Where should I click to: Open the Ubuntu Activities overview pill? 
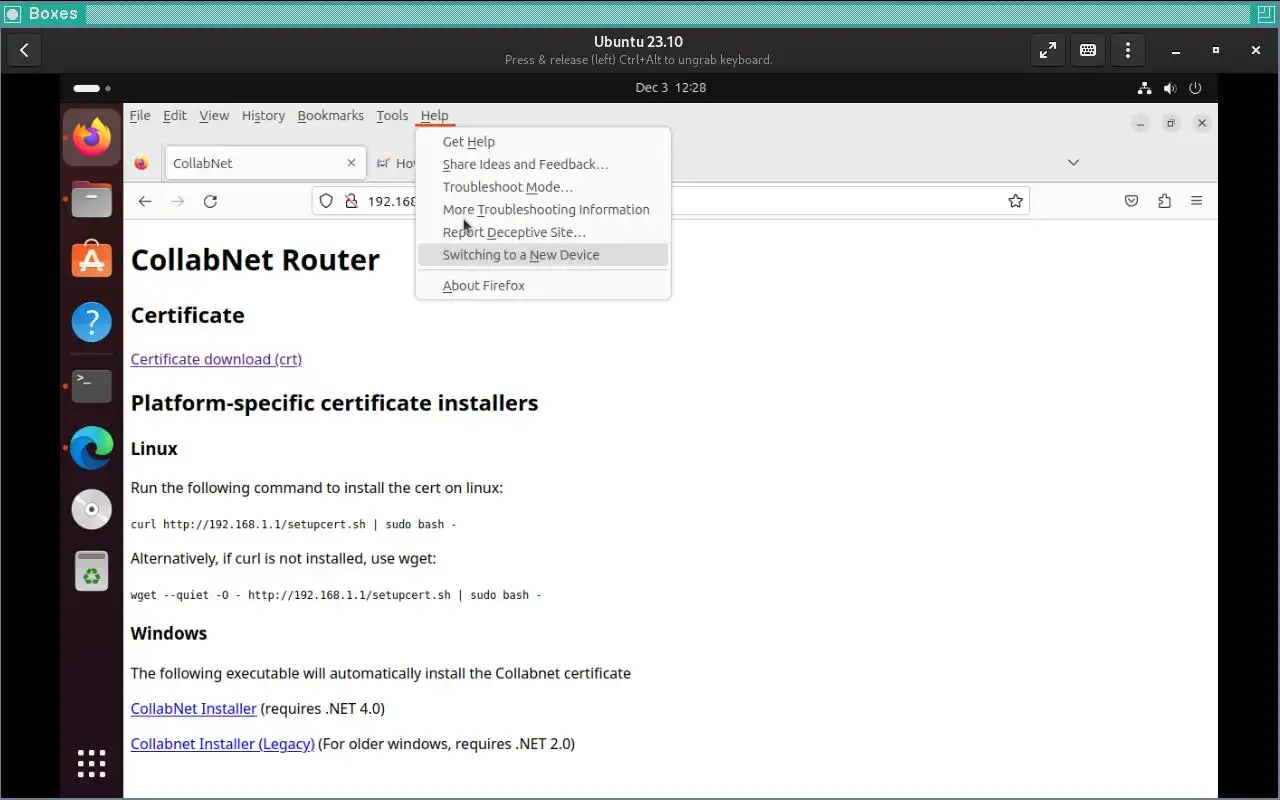click(91, 88)
